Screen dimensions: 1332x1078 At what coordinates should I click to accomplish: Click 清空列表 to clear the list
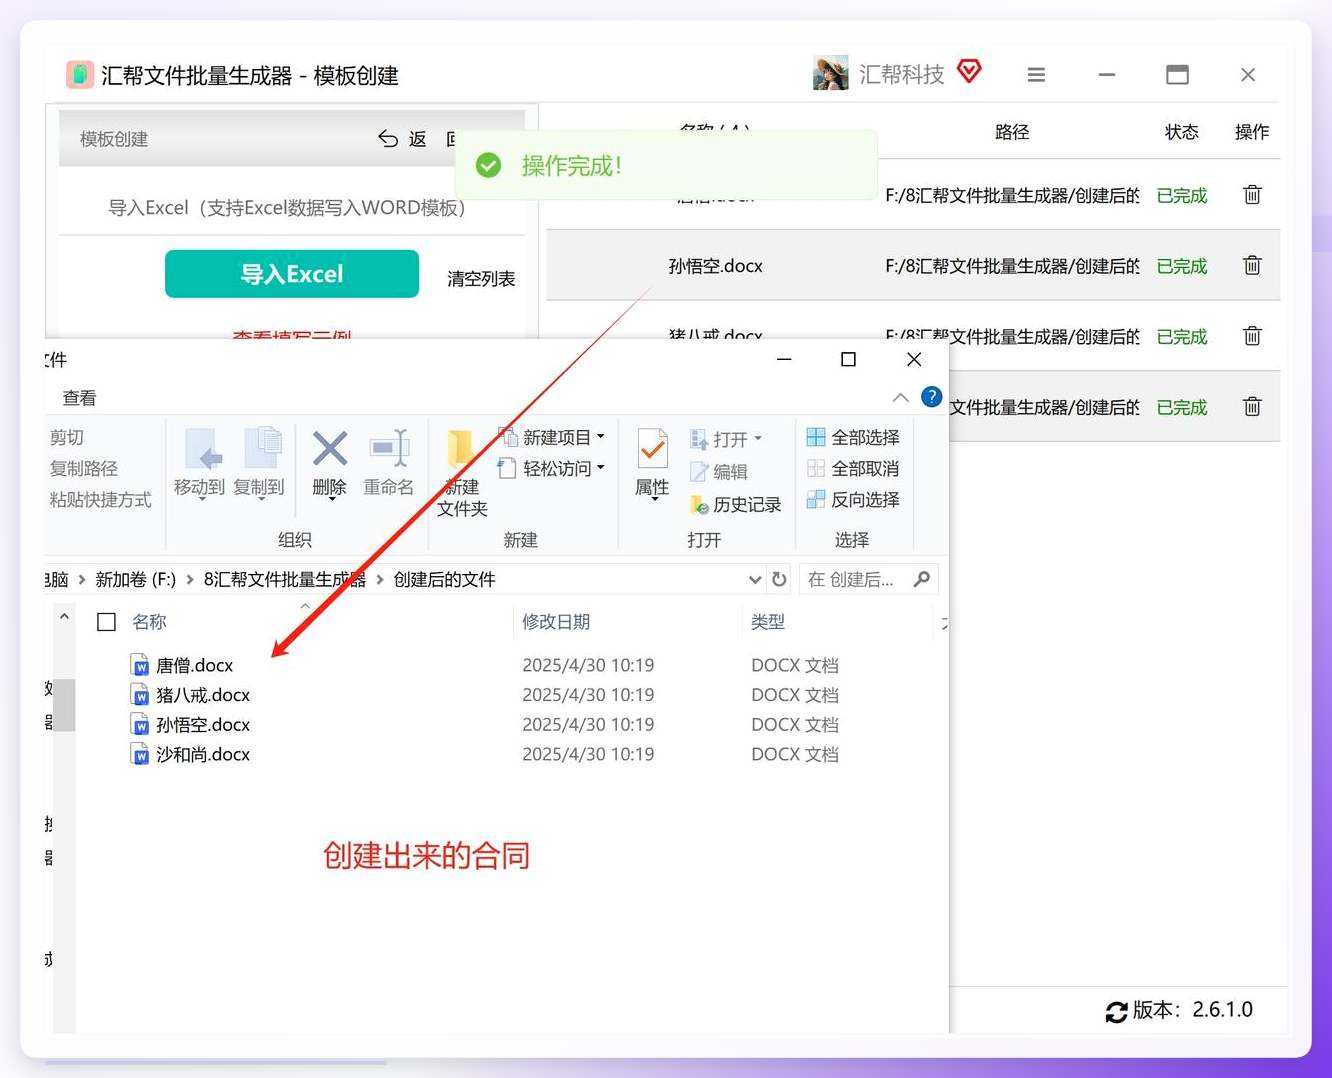tap(481, 279)
